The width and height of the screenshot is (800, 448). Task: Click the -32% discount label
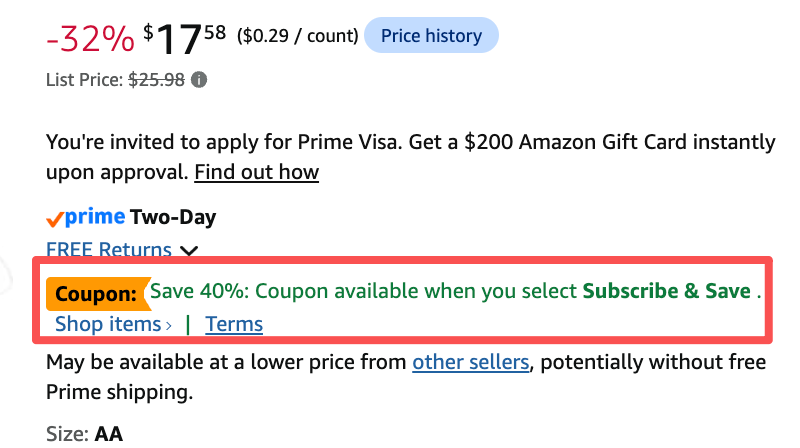[x=90, y=39]
